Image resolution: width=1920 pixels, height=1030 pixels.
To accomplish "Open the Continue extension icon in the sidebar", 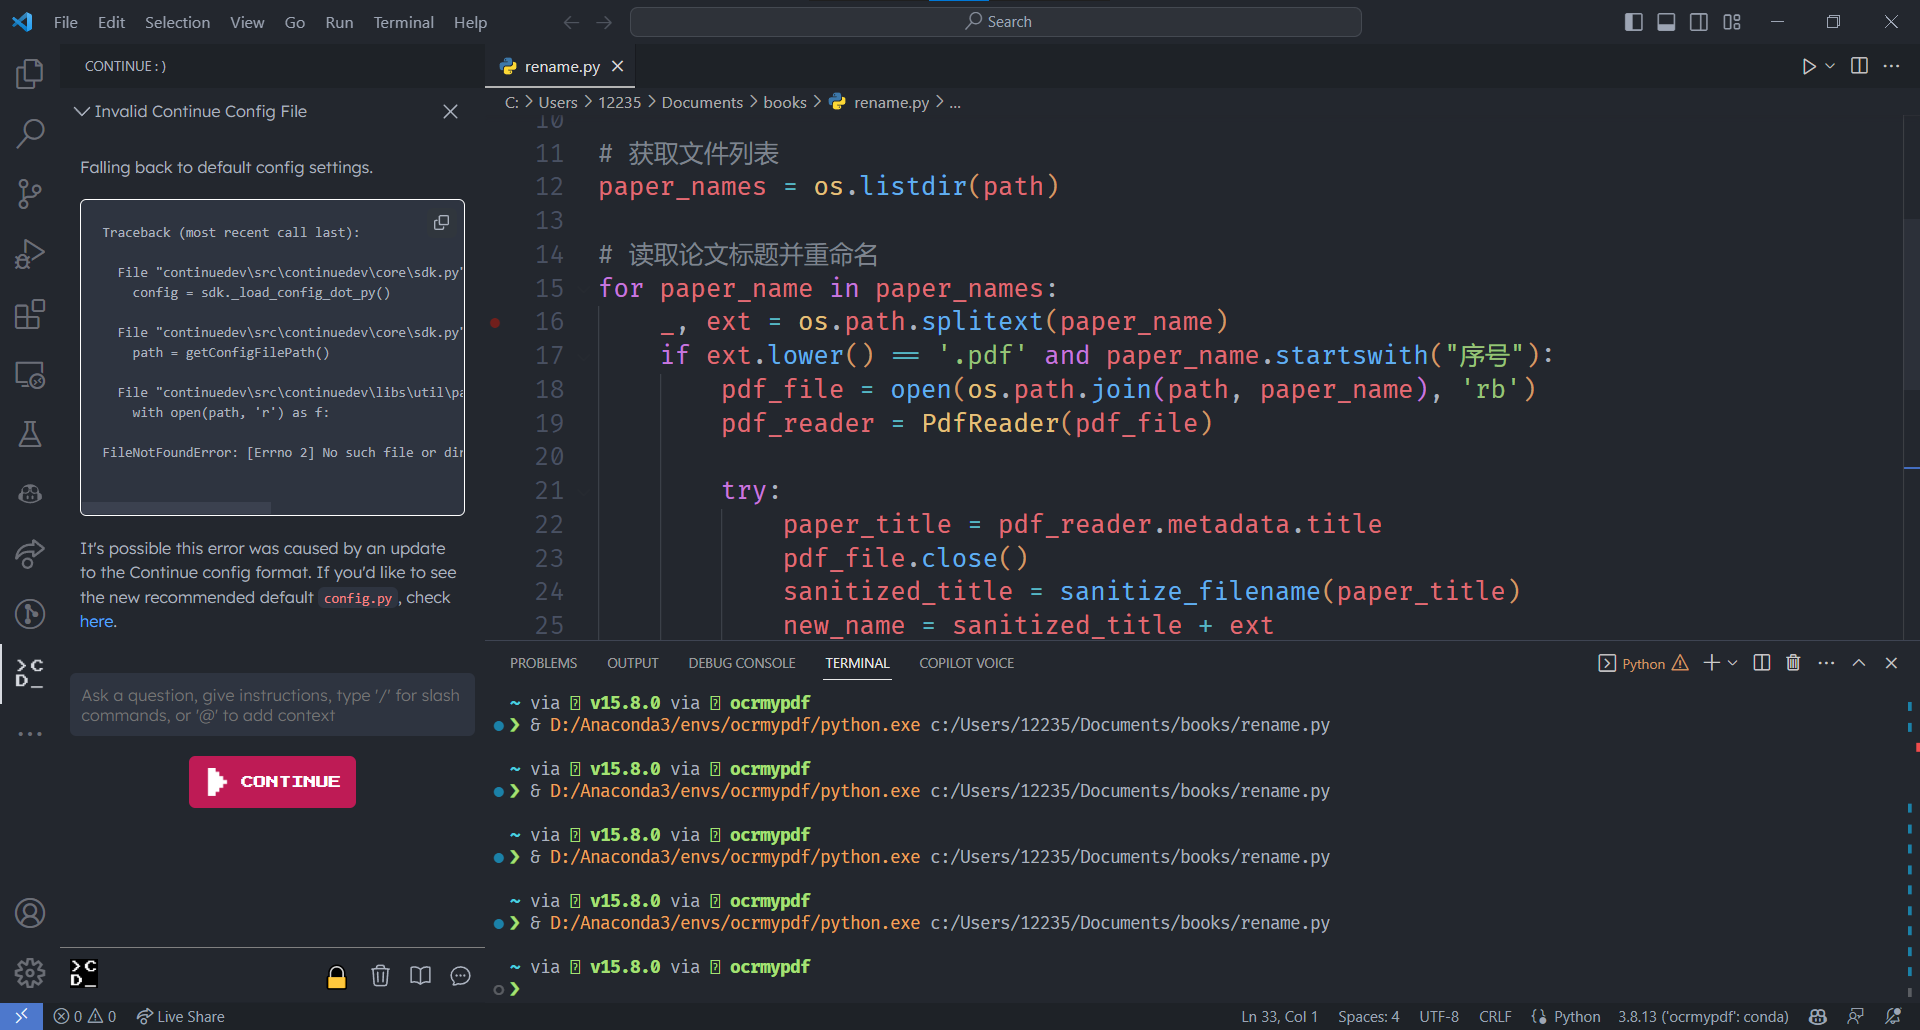I will click(30, 673).
